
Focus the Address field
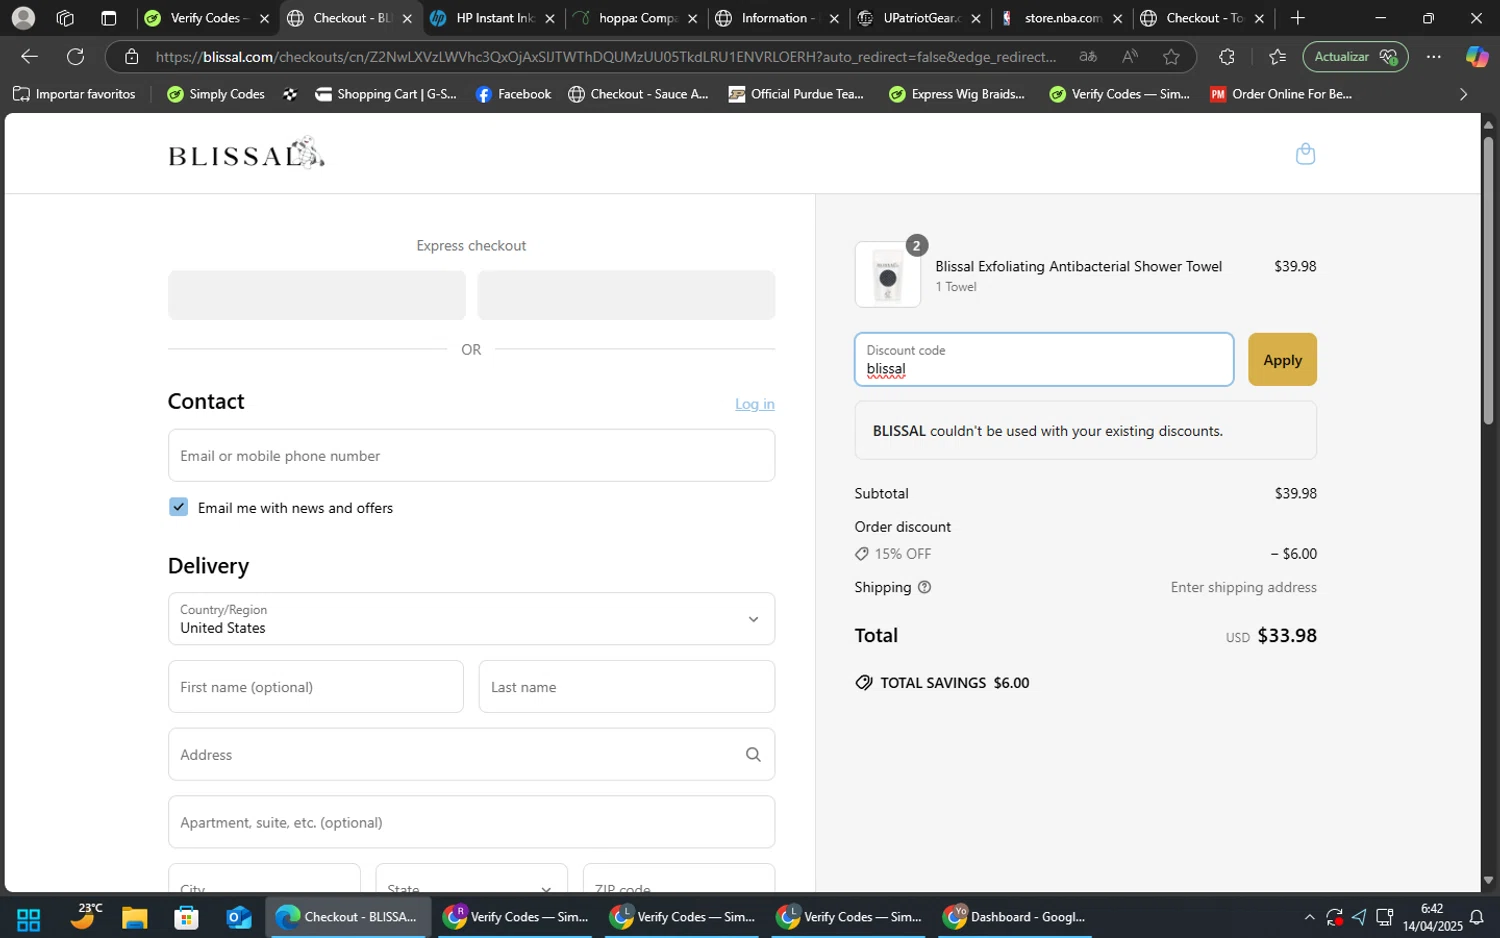471,755
